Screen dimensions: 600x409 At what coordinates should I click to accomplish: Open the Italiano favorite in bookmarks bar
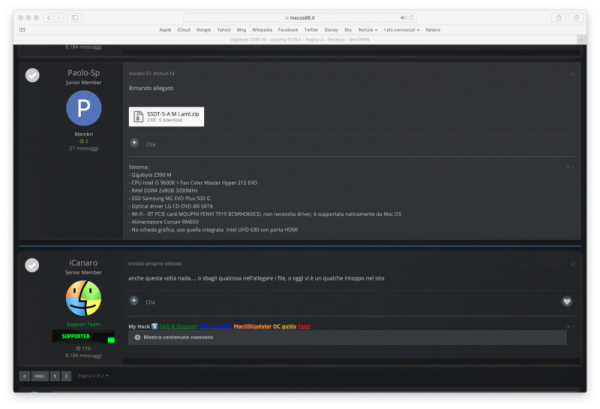pos(433,30)
